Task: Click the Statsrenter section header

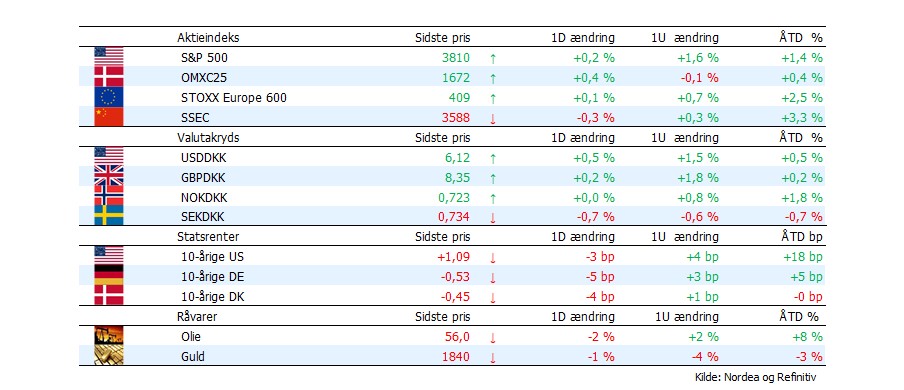Action: (208, 237)
